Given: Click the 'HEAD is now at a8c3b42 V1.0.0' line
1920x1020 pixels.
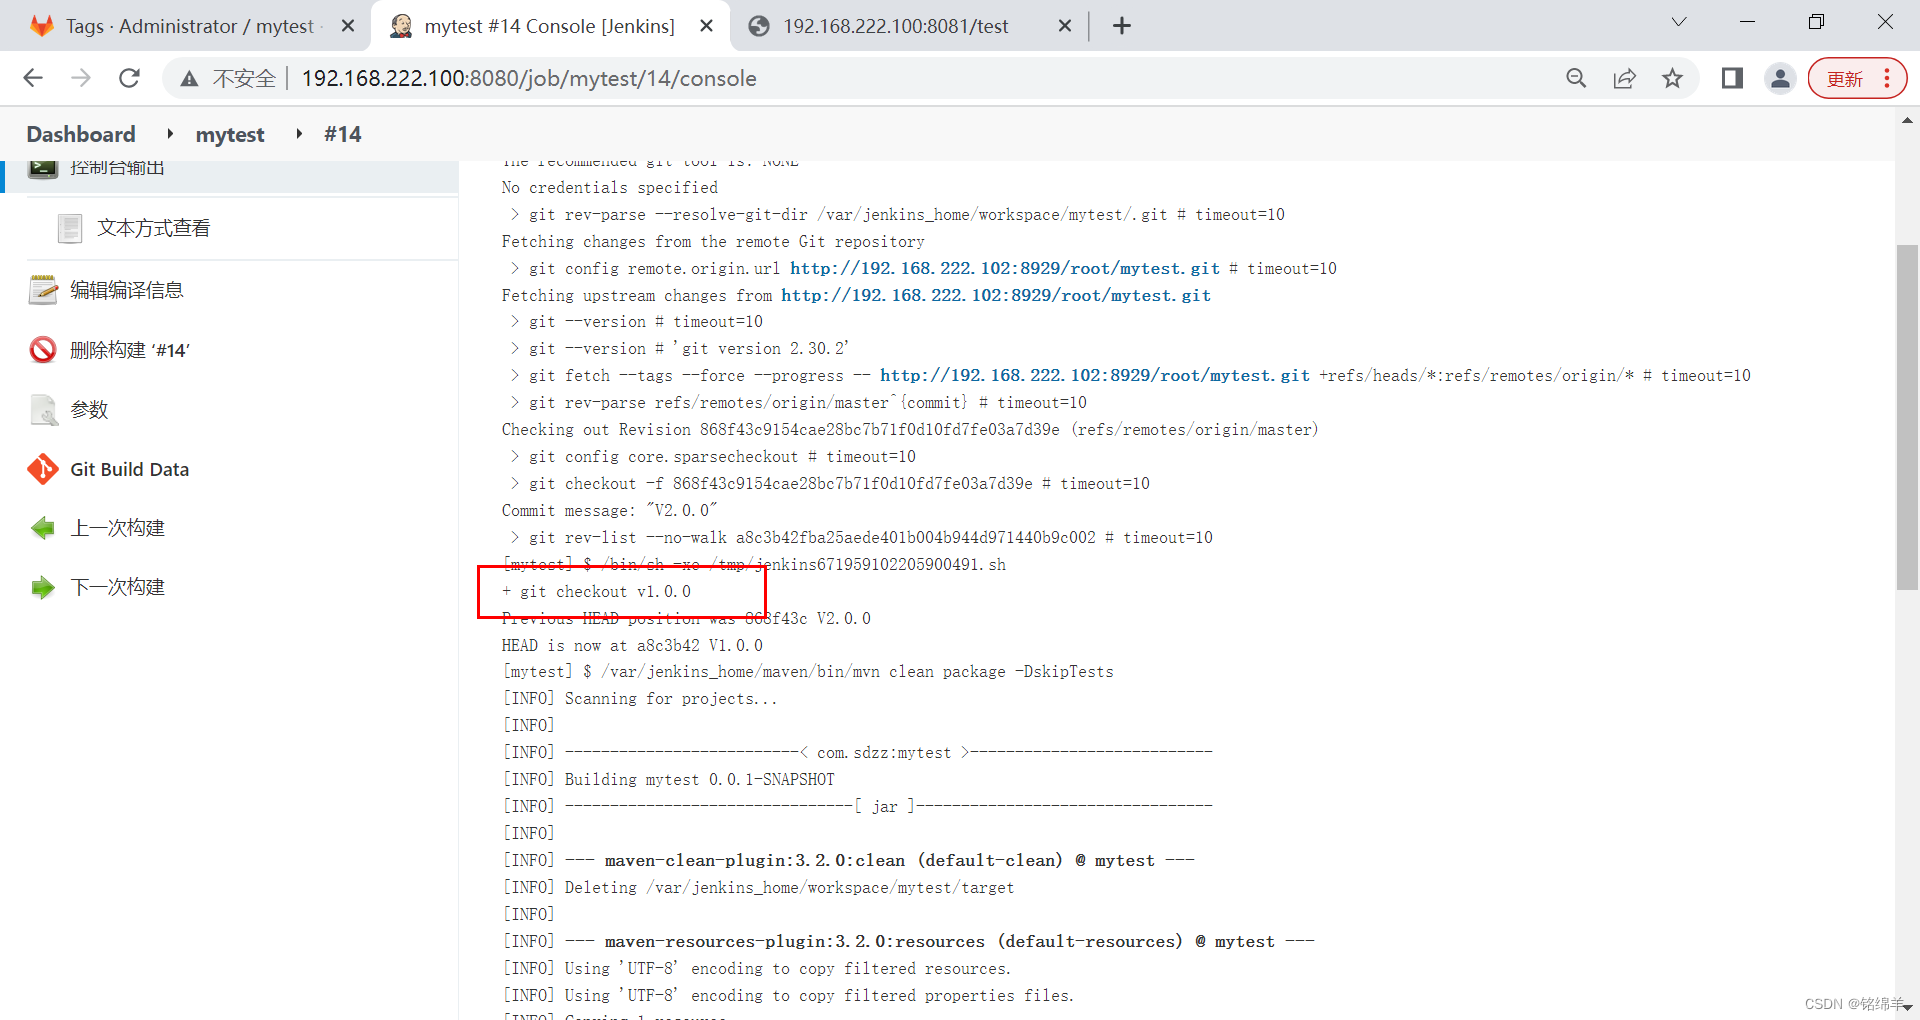Looking at the screenshot, I should pyautogui.click(x=632, y=645).
